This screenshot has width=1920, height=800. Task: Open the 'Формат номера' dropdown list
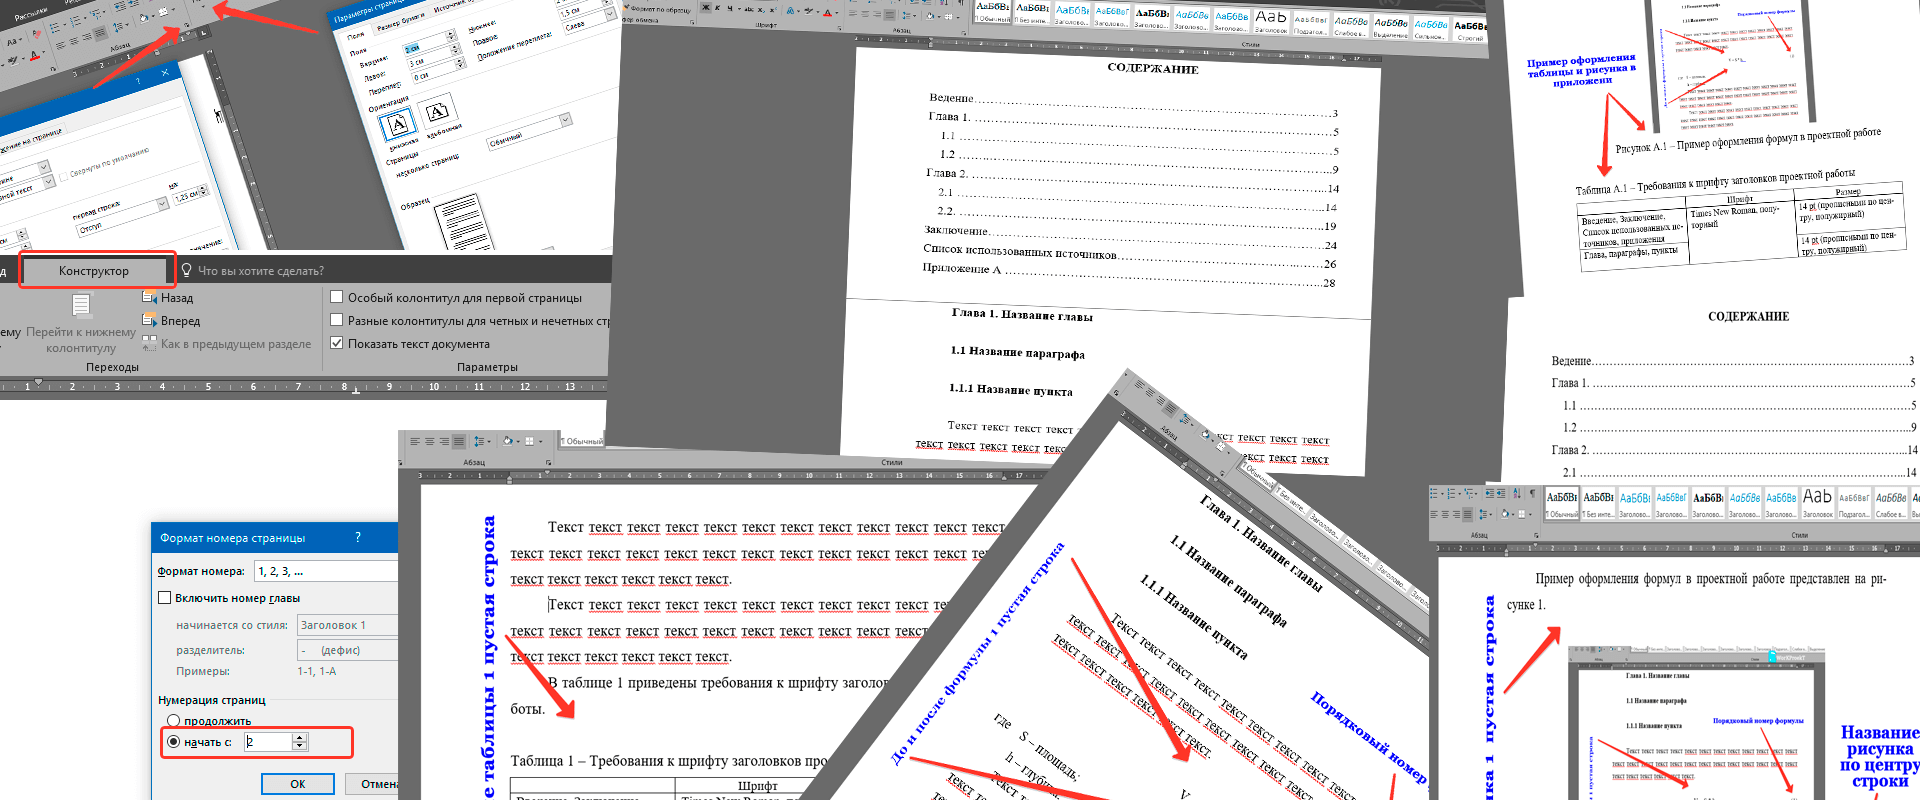326,571
